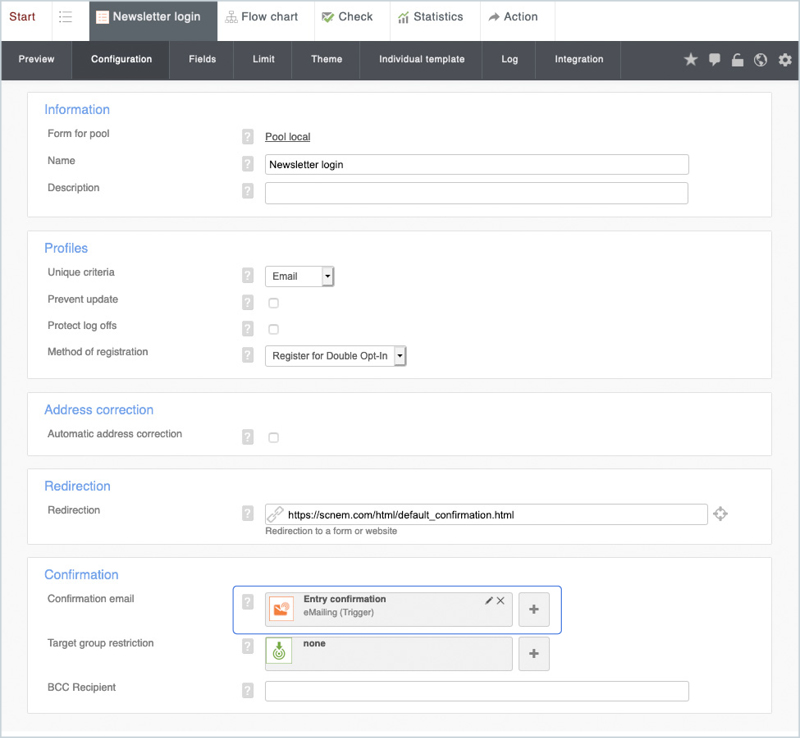Click into the BCC Recipient field

[x=476, y=691]
